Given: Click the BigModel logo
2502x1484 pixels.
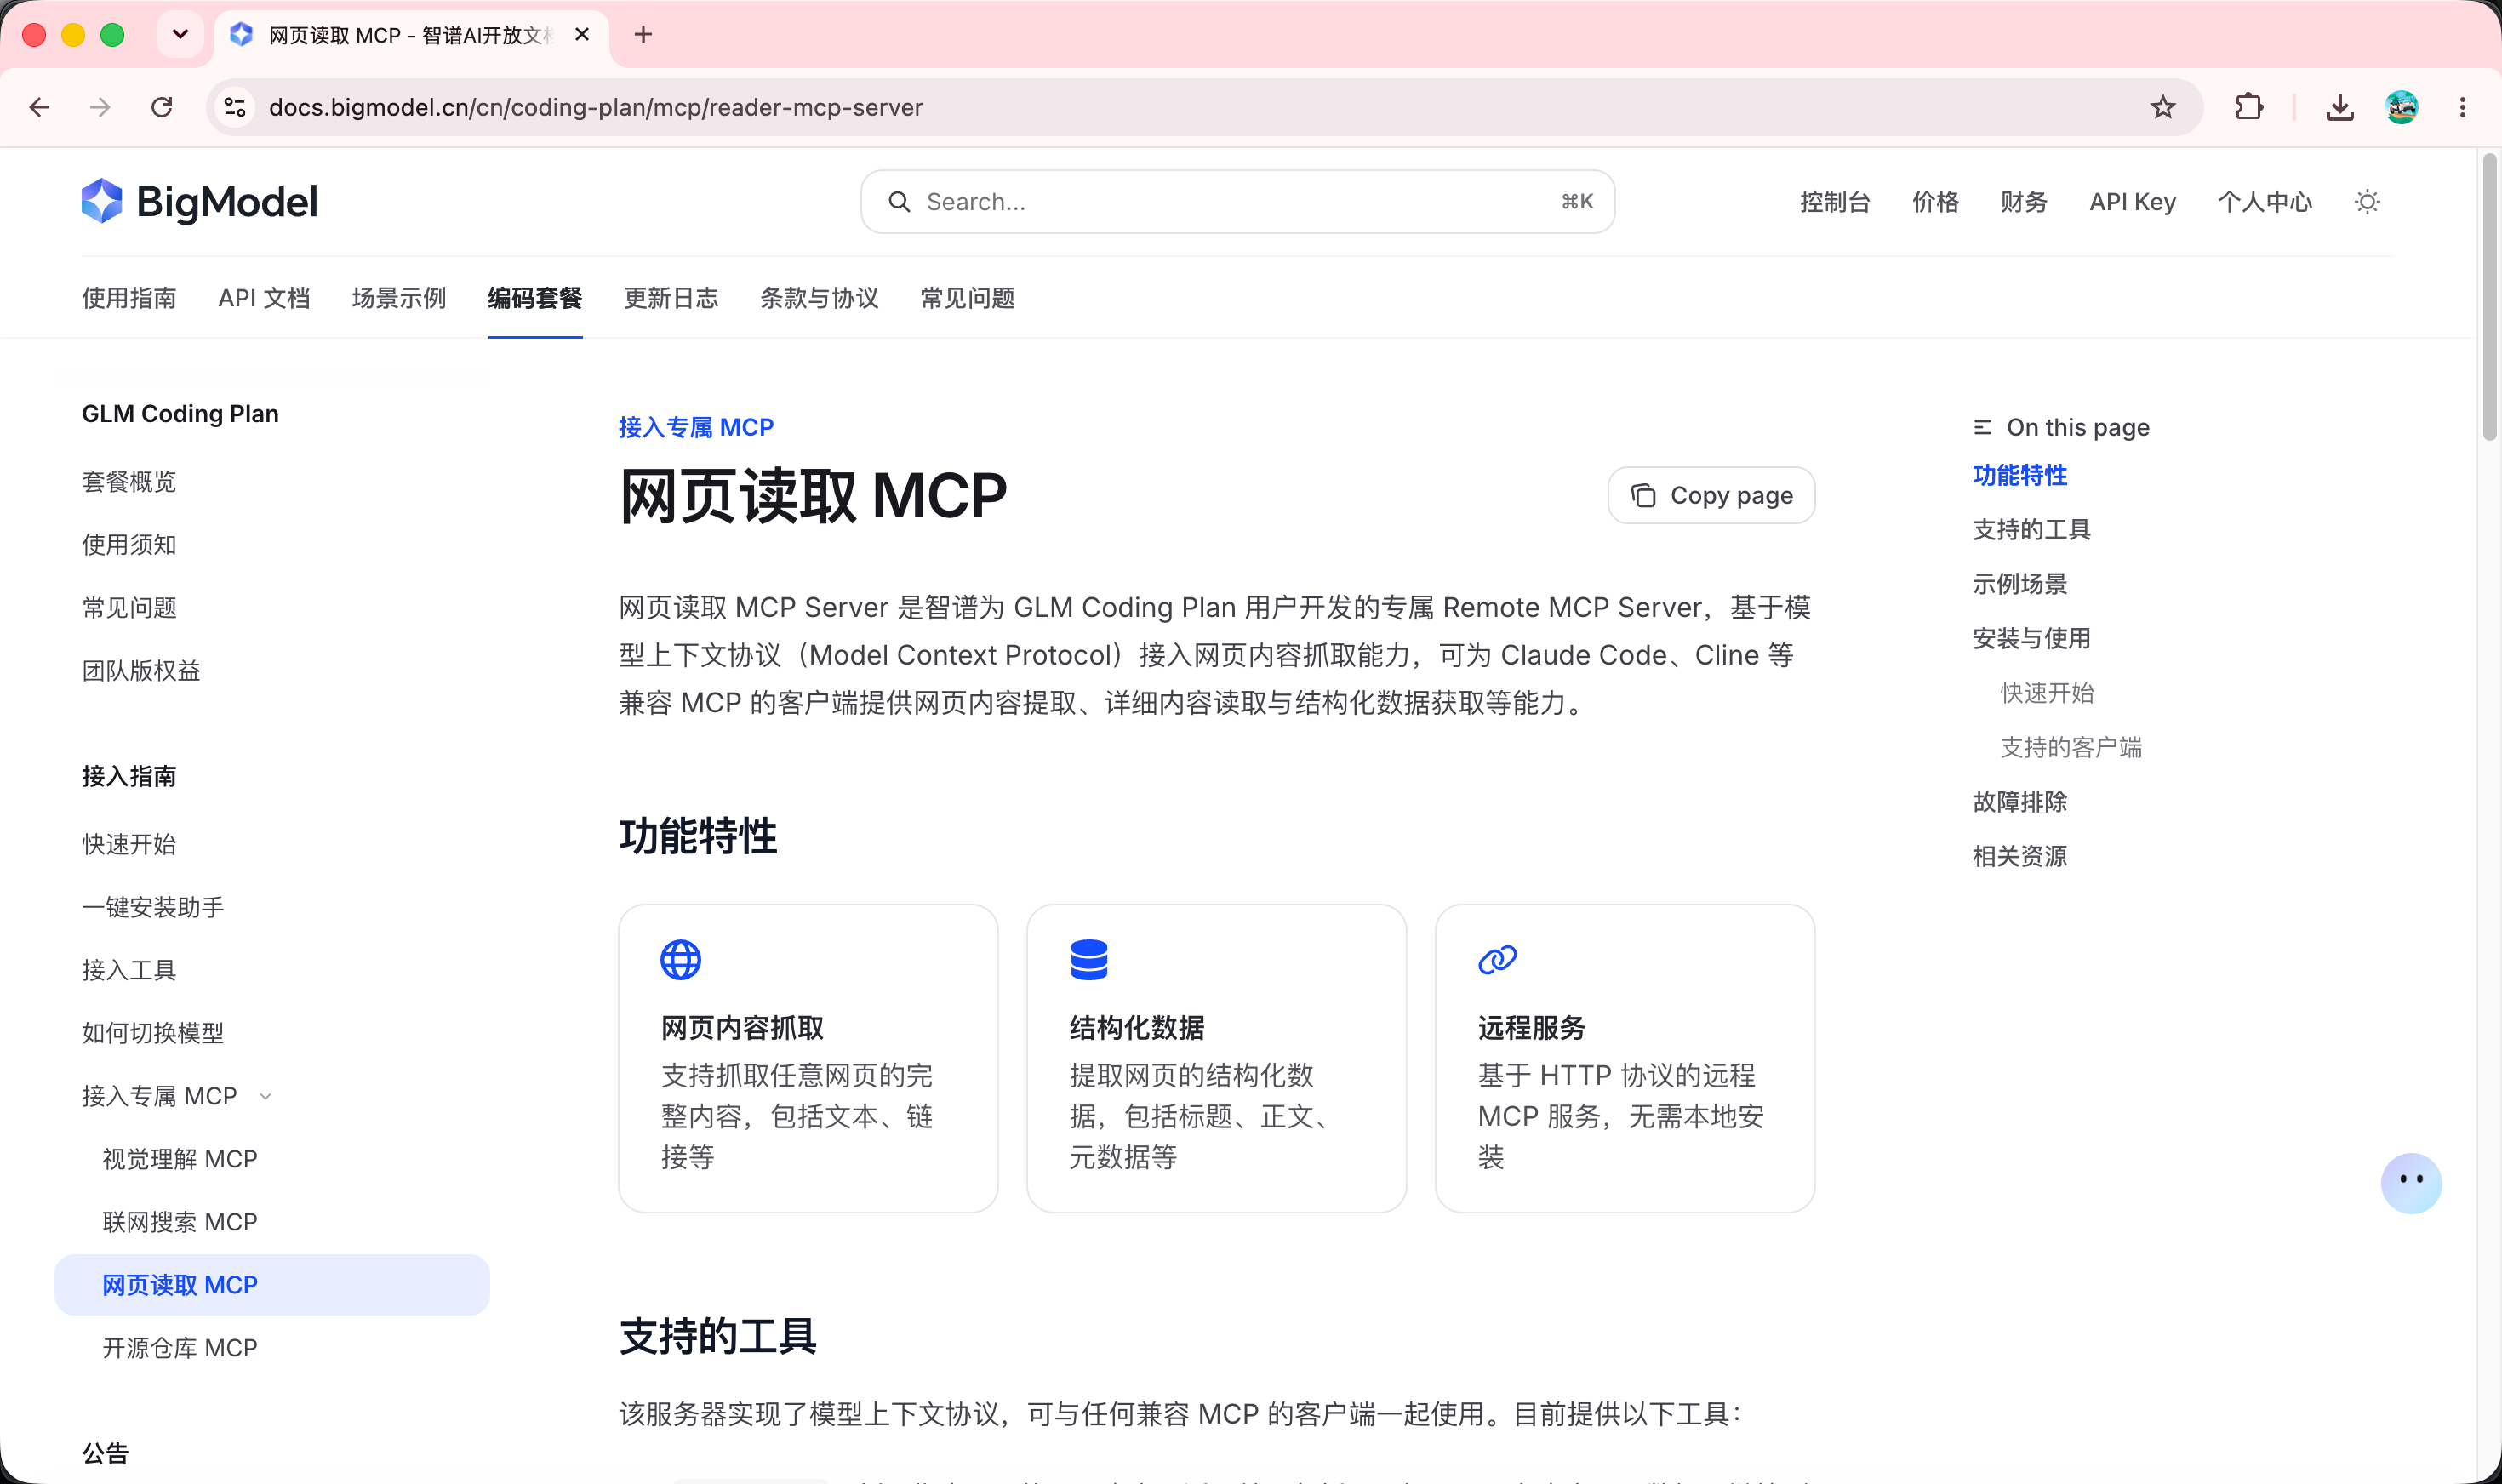Looking at the screenshot, I should 200,202.
